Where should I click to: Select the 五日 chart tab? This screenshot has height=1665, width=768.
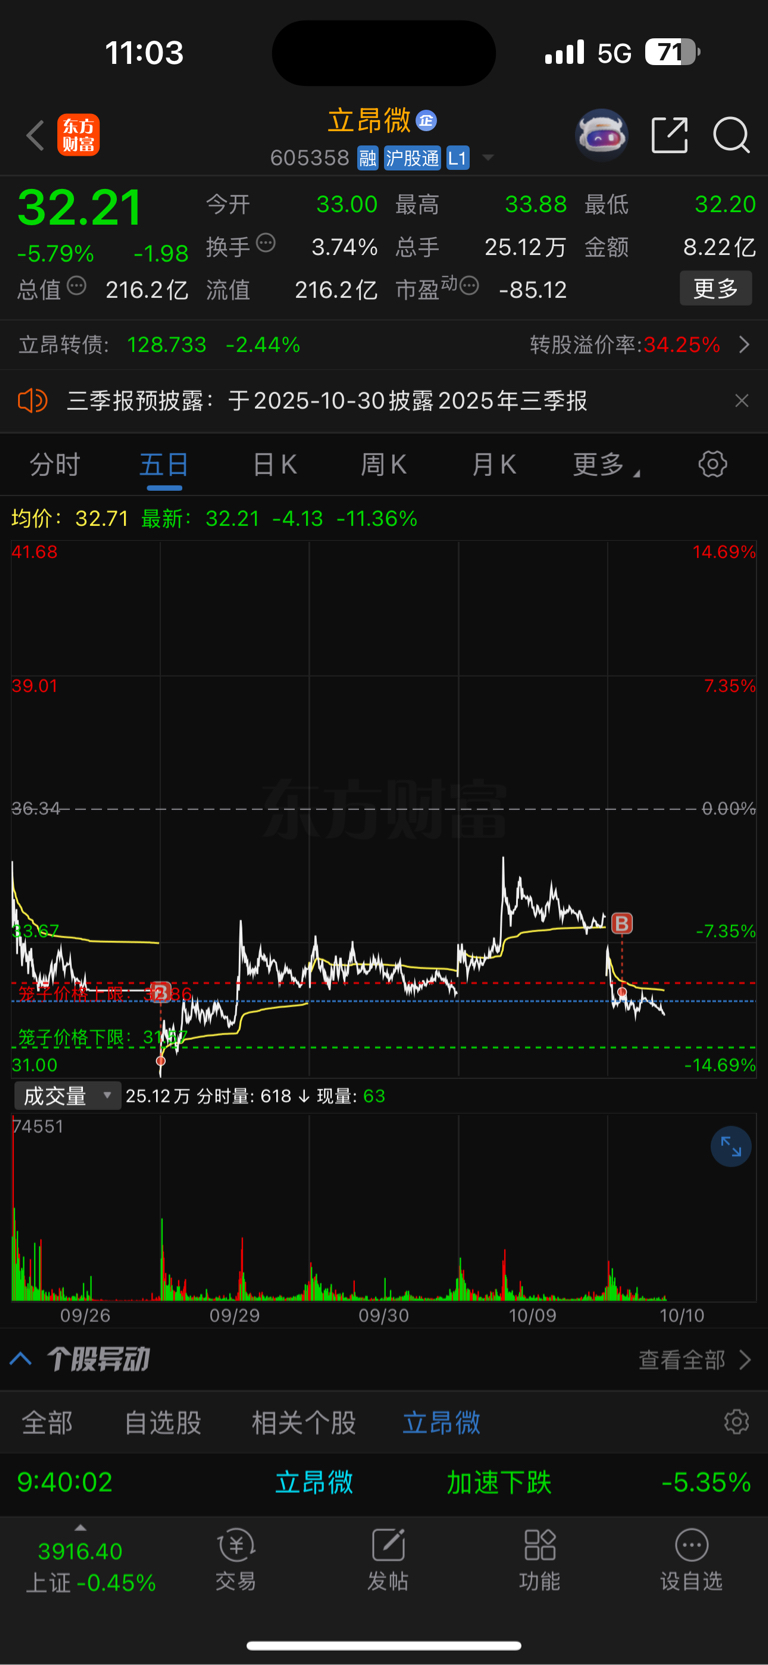[164, 465]
